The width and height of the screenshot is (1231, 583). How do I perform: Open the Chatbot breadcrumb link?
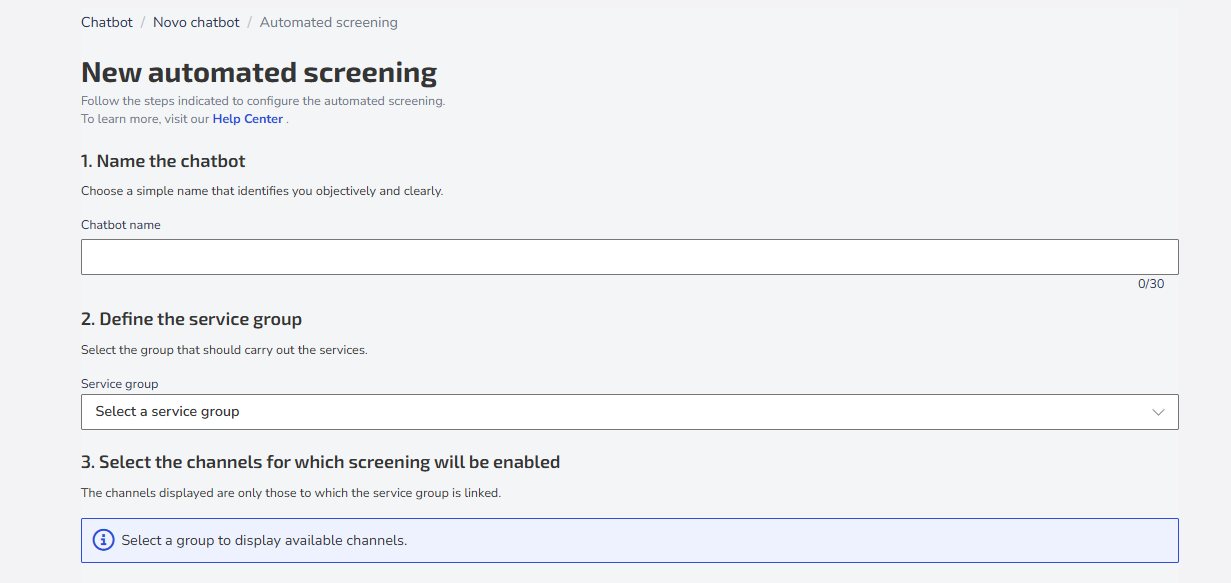(x=107, y=22)
